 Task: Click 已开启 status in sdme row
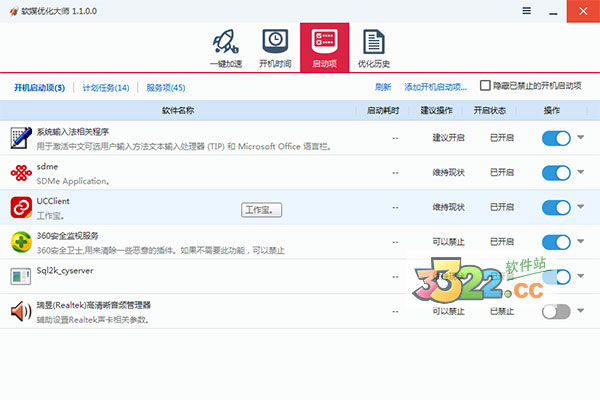[502, 173]
